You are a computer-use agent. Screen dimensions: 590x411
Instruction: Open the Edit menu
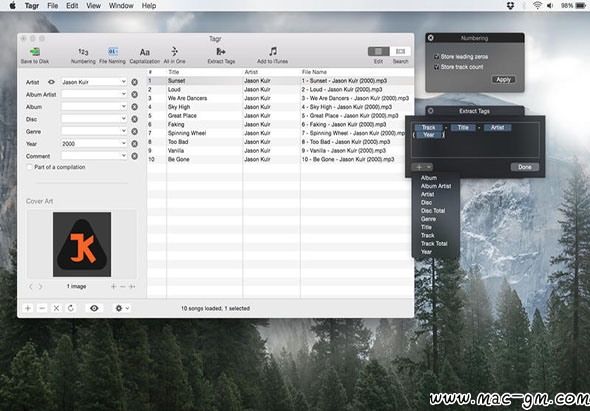[x=72, y=6]
